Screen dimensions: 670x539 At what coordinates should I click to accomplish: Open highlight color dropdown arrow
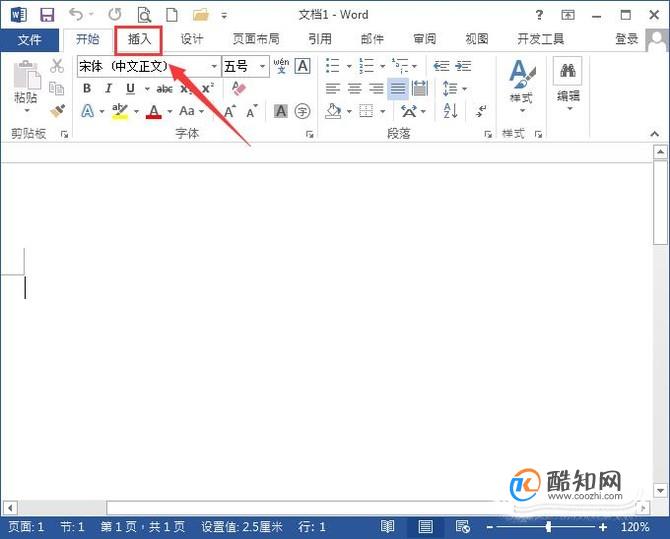(136, 112)
